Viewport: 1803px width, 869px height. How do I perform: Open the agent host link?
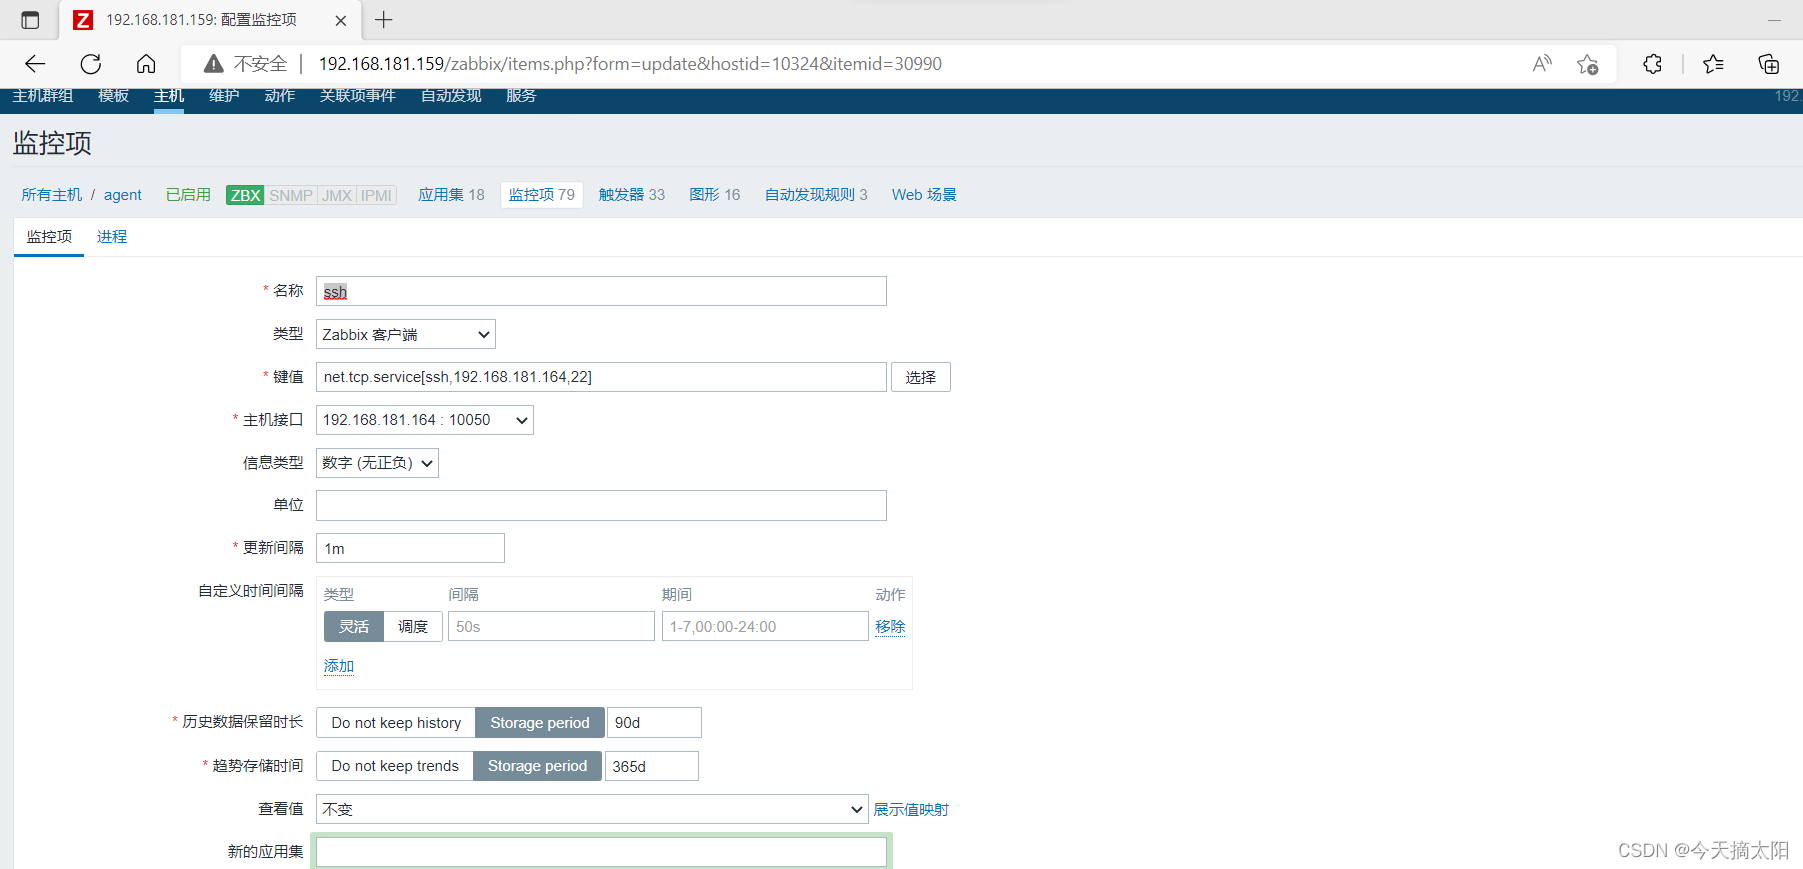click(x=123, y=195)
